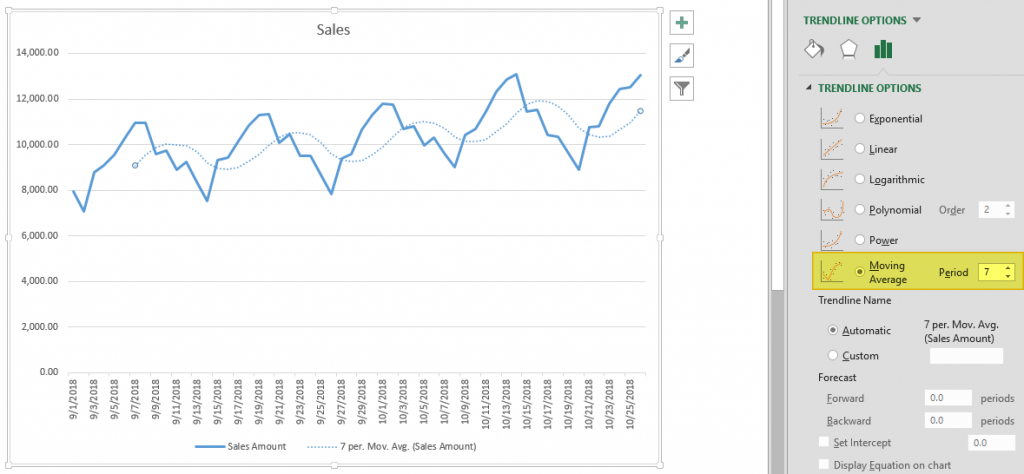Adjust the Polynomial Order spinner
The width and height of the screenshot is (1024, 474).
(x=1008, y=210)
